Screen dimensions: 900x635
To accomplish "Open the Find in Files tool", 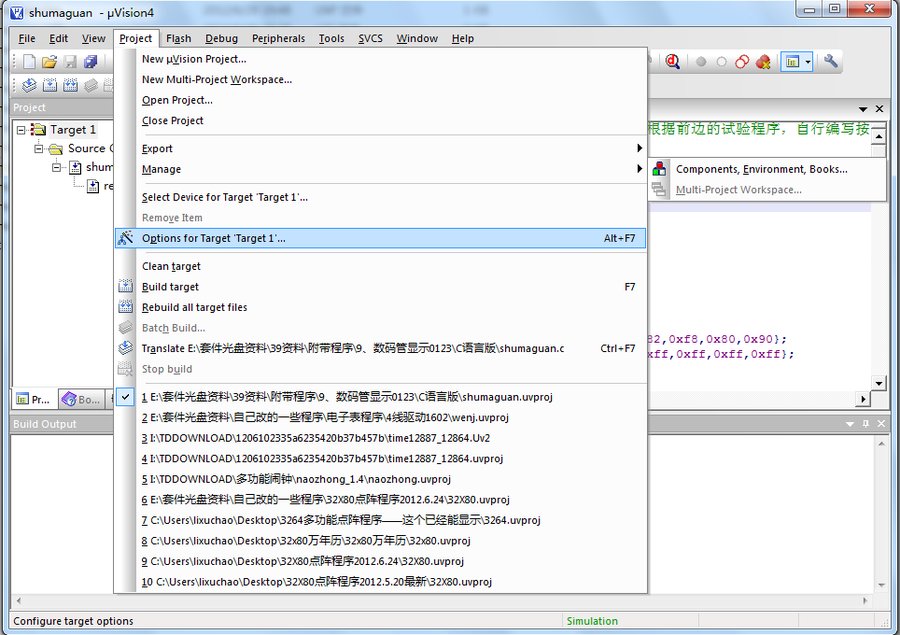I will pyautogui.click(x=672, y=61).
